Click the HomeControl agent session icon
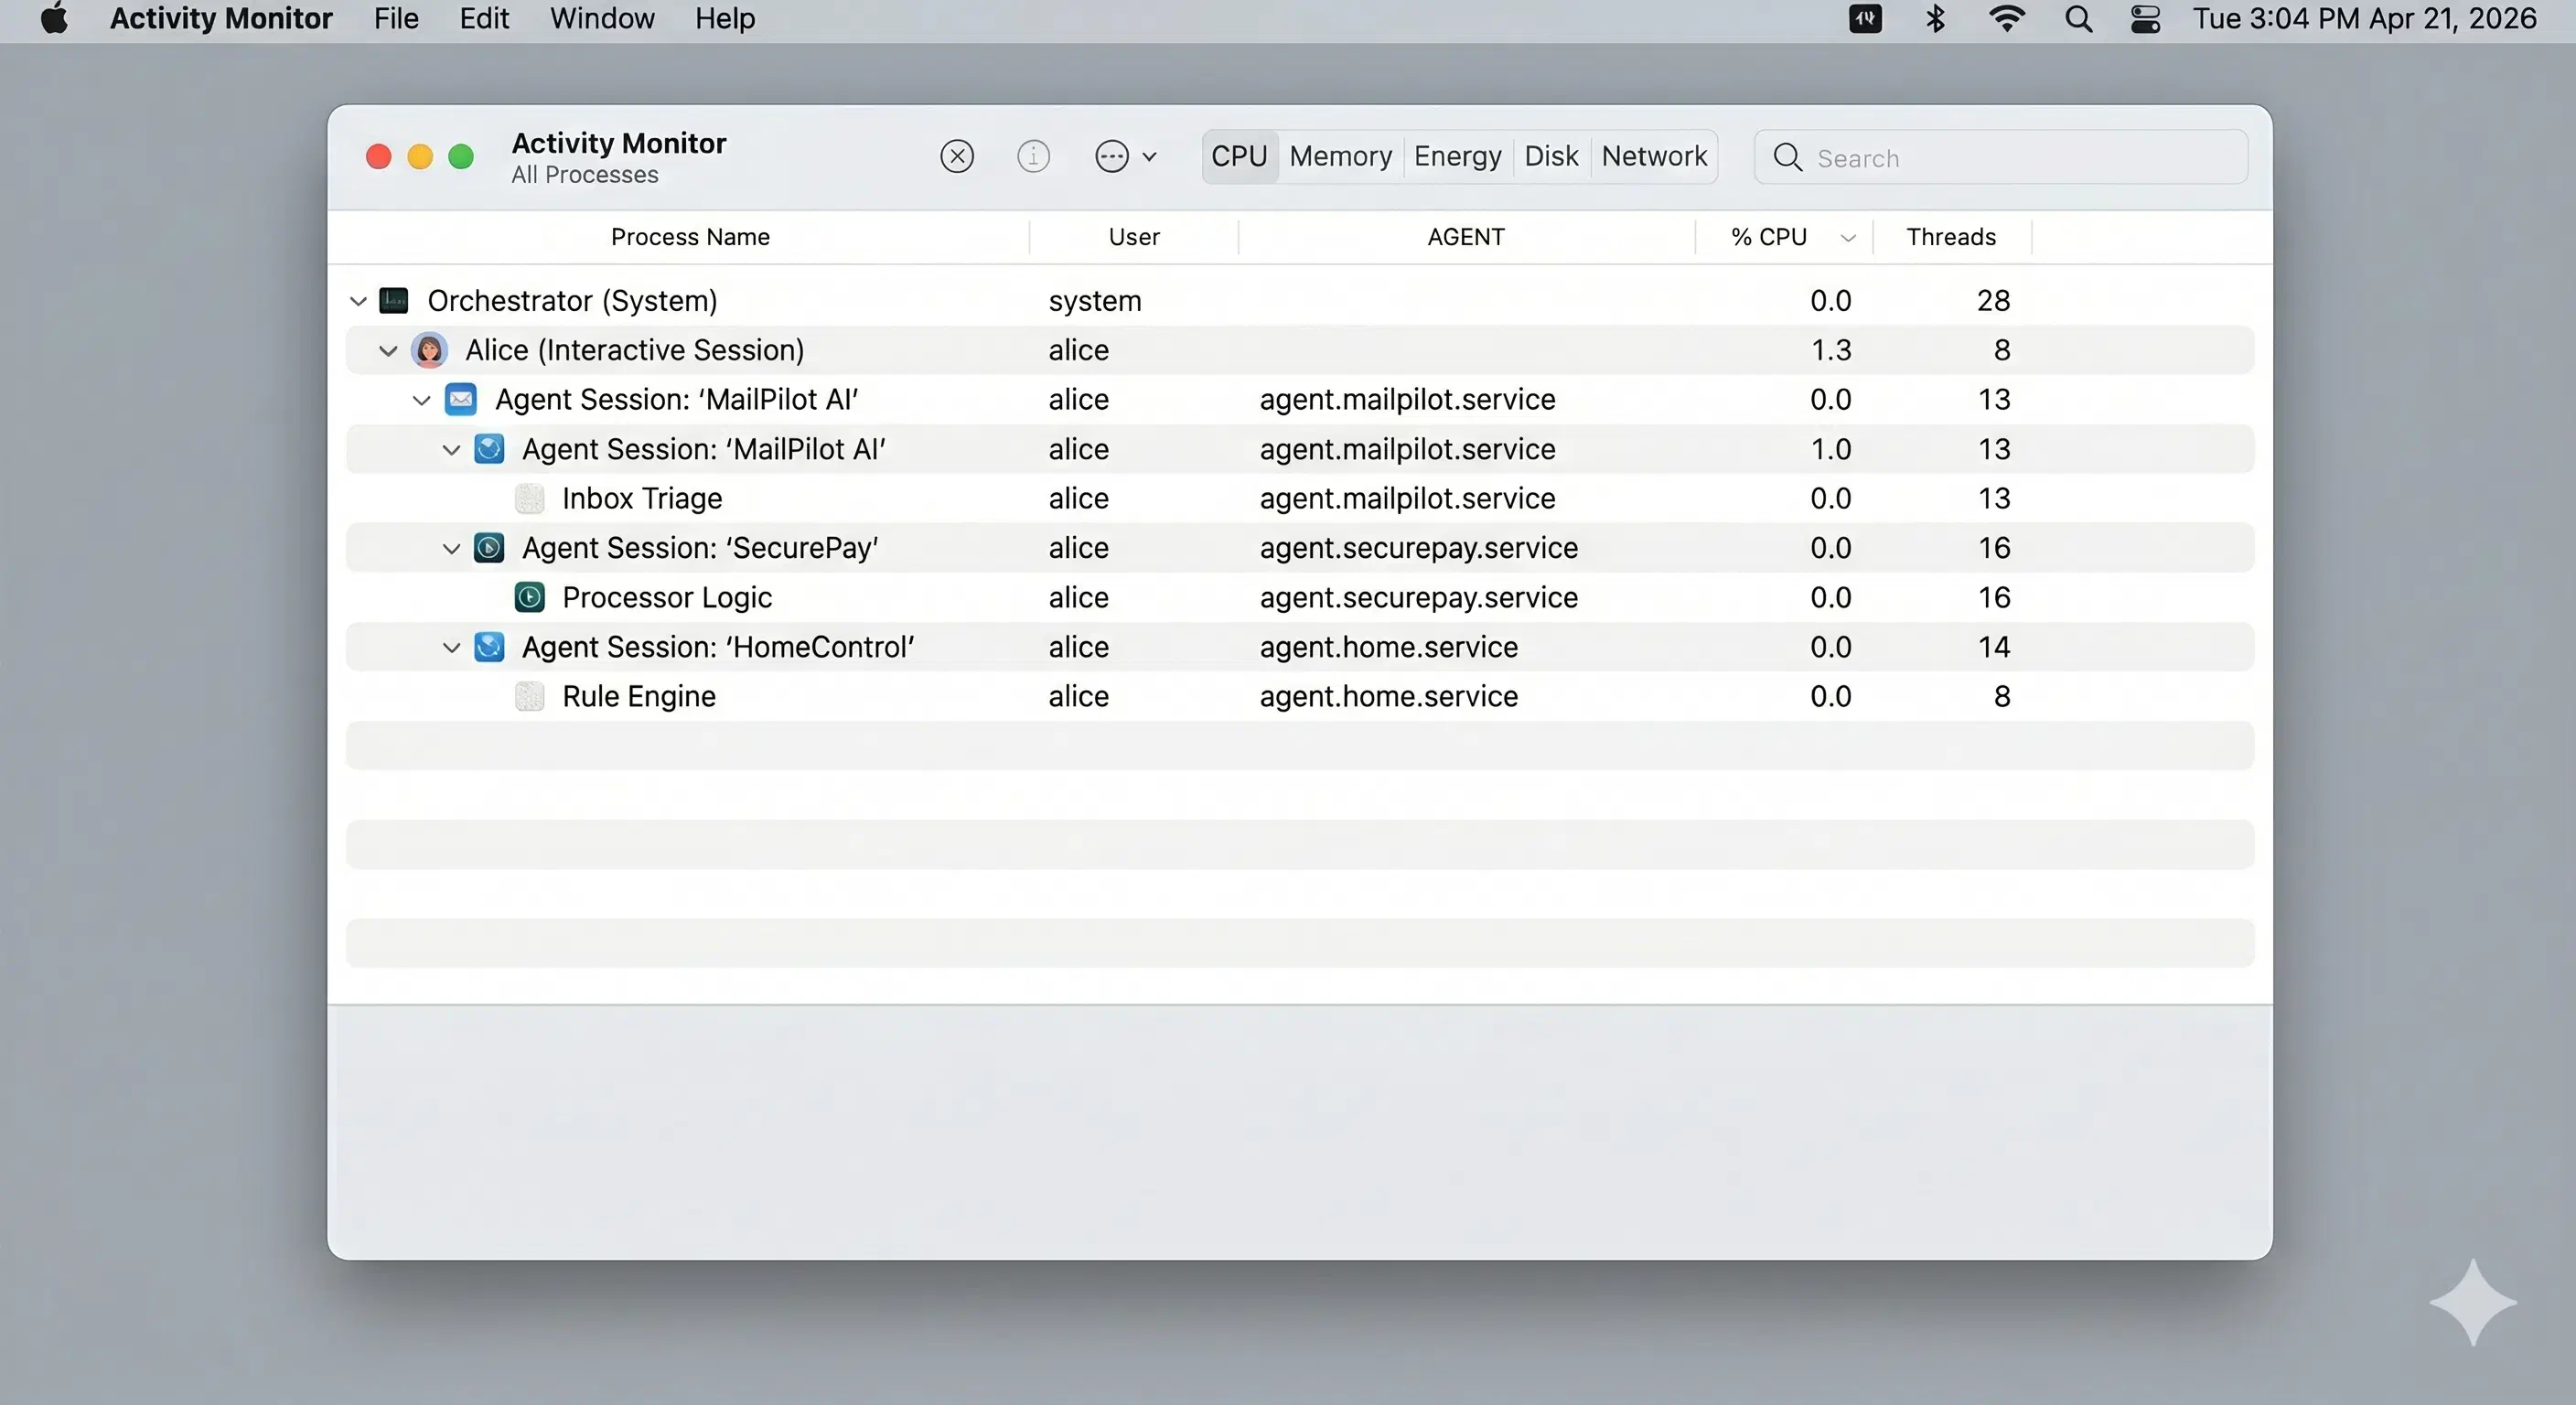This screenshot has width=2576, height=1405. [x=489, y=647]
